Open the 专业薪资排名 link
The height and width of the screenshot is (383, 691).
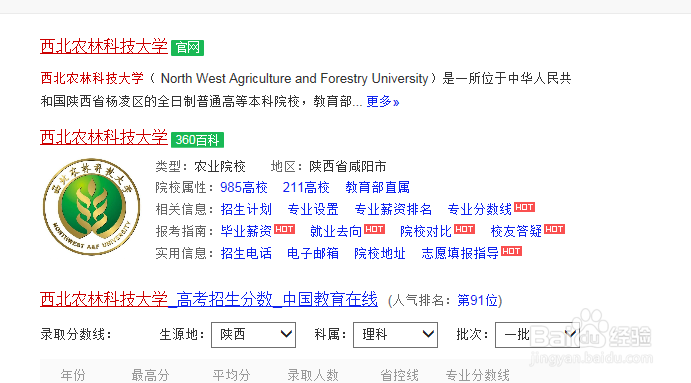click(393, 209)
